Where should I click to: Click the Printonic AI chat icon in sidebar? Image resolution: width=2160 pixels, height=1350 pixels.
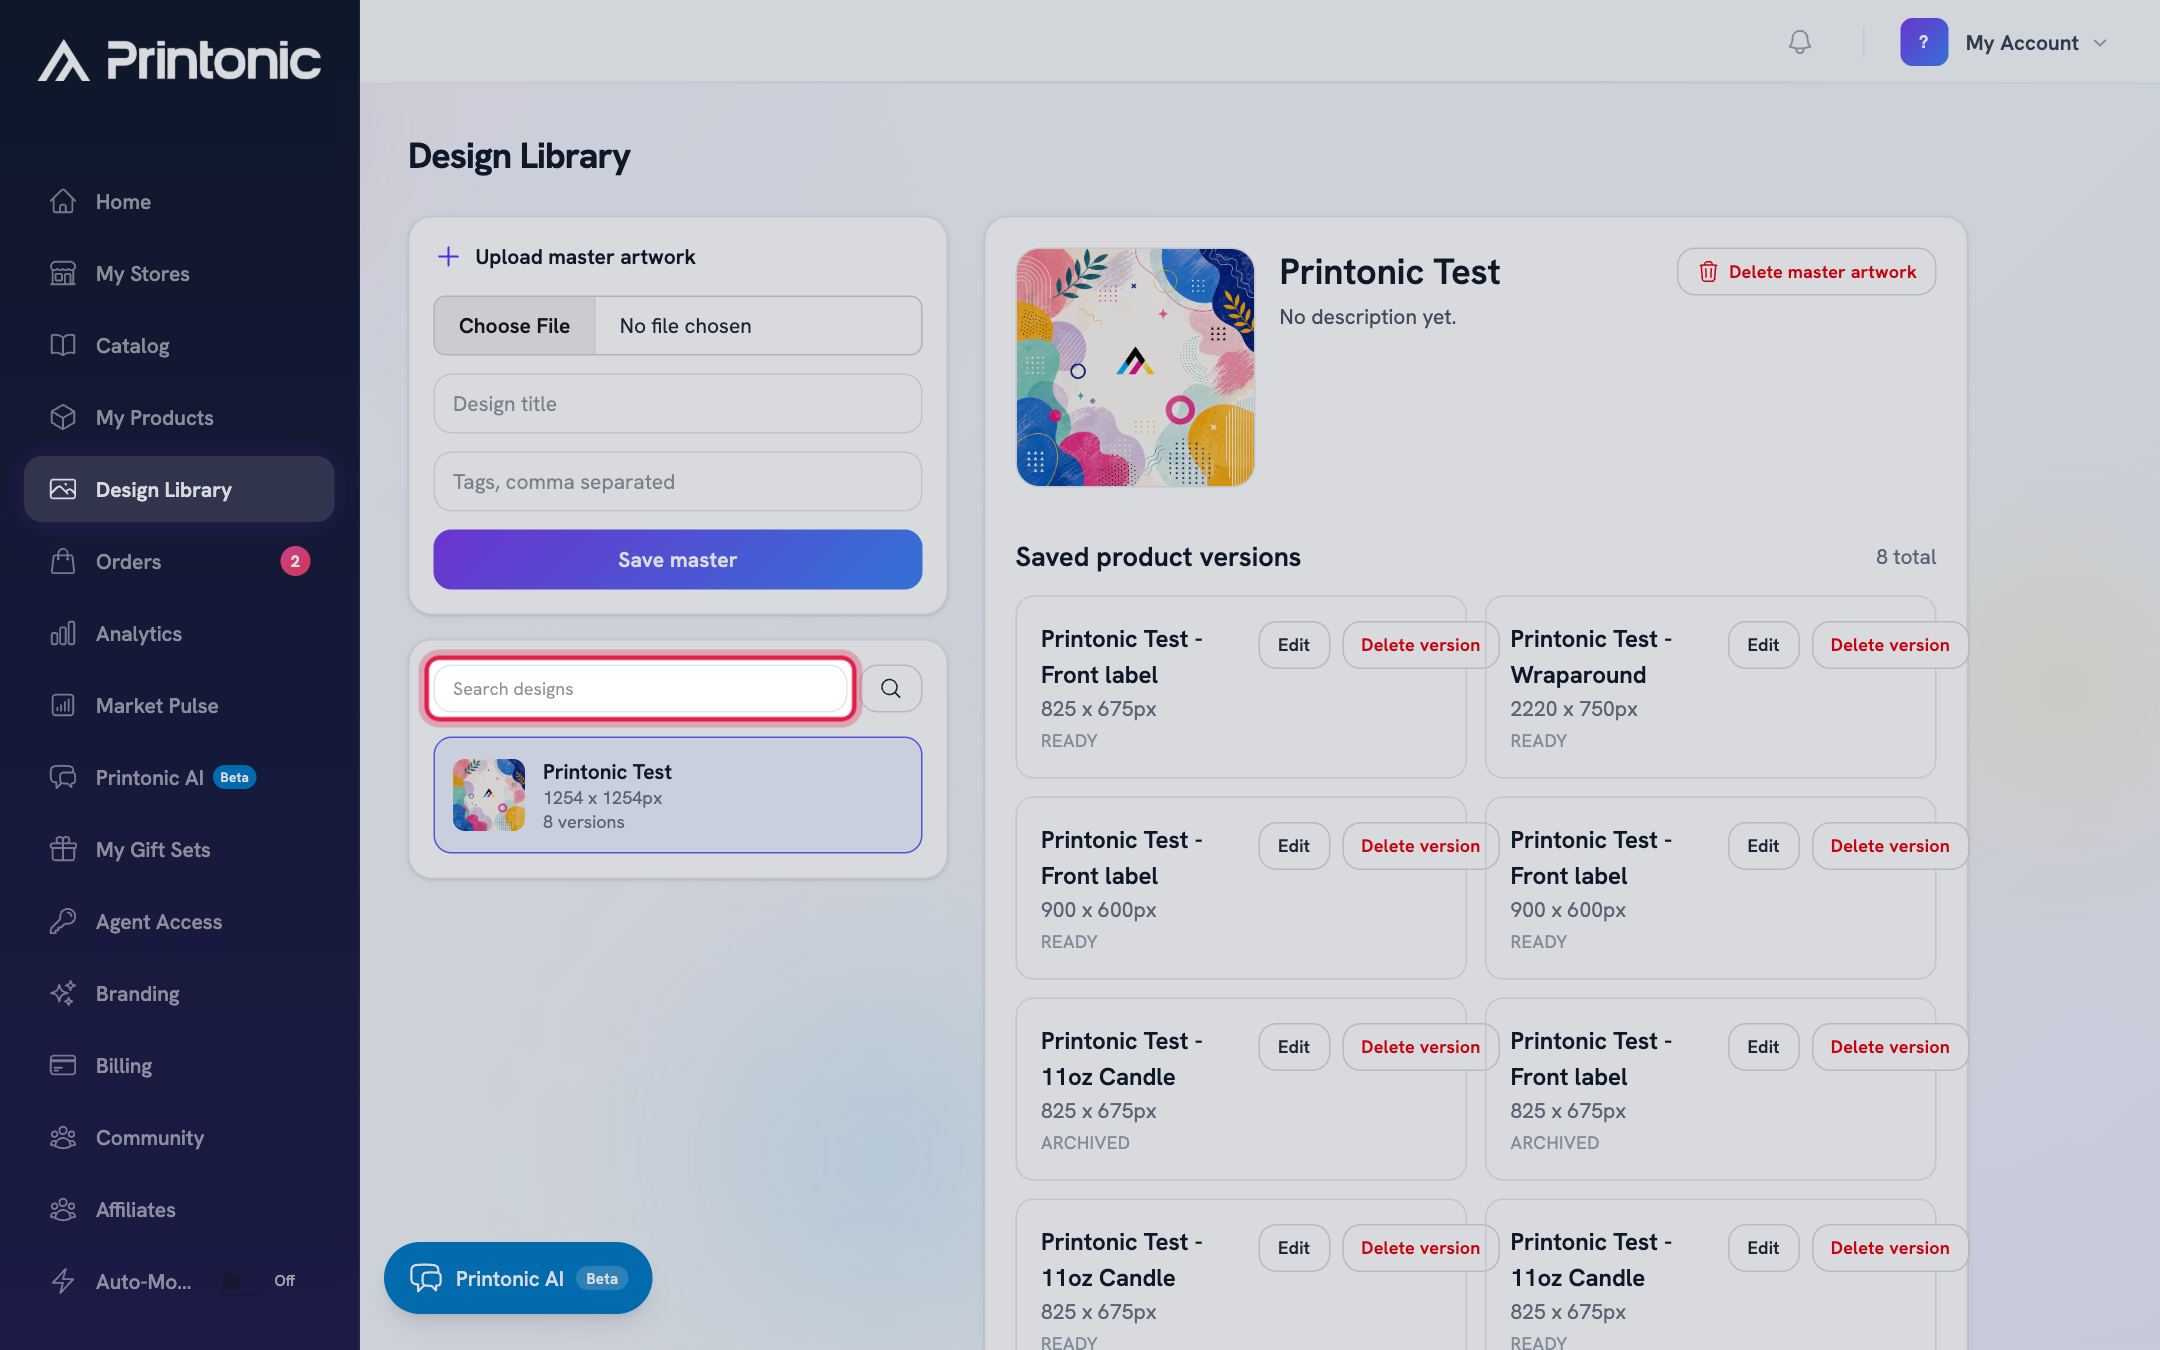click(x=63, y=777)
